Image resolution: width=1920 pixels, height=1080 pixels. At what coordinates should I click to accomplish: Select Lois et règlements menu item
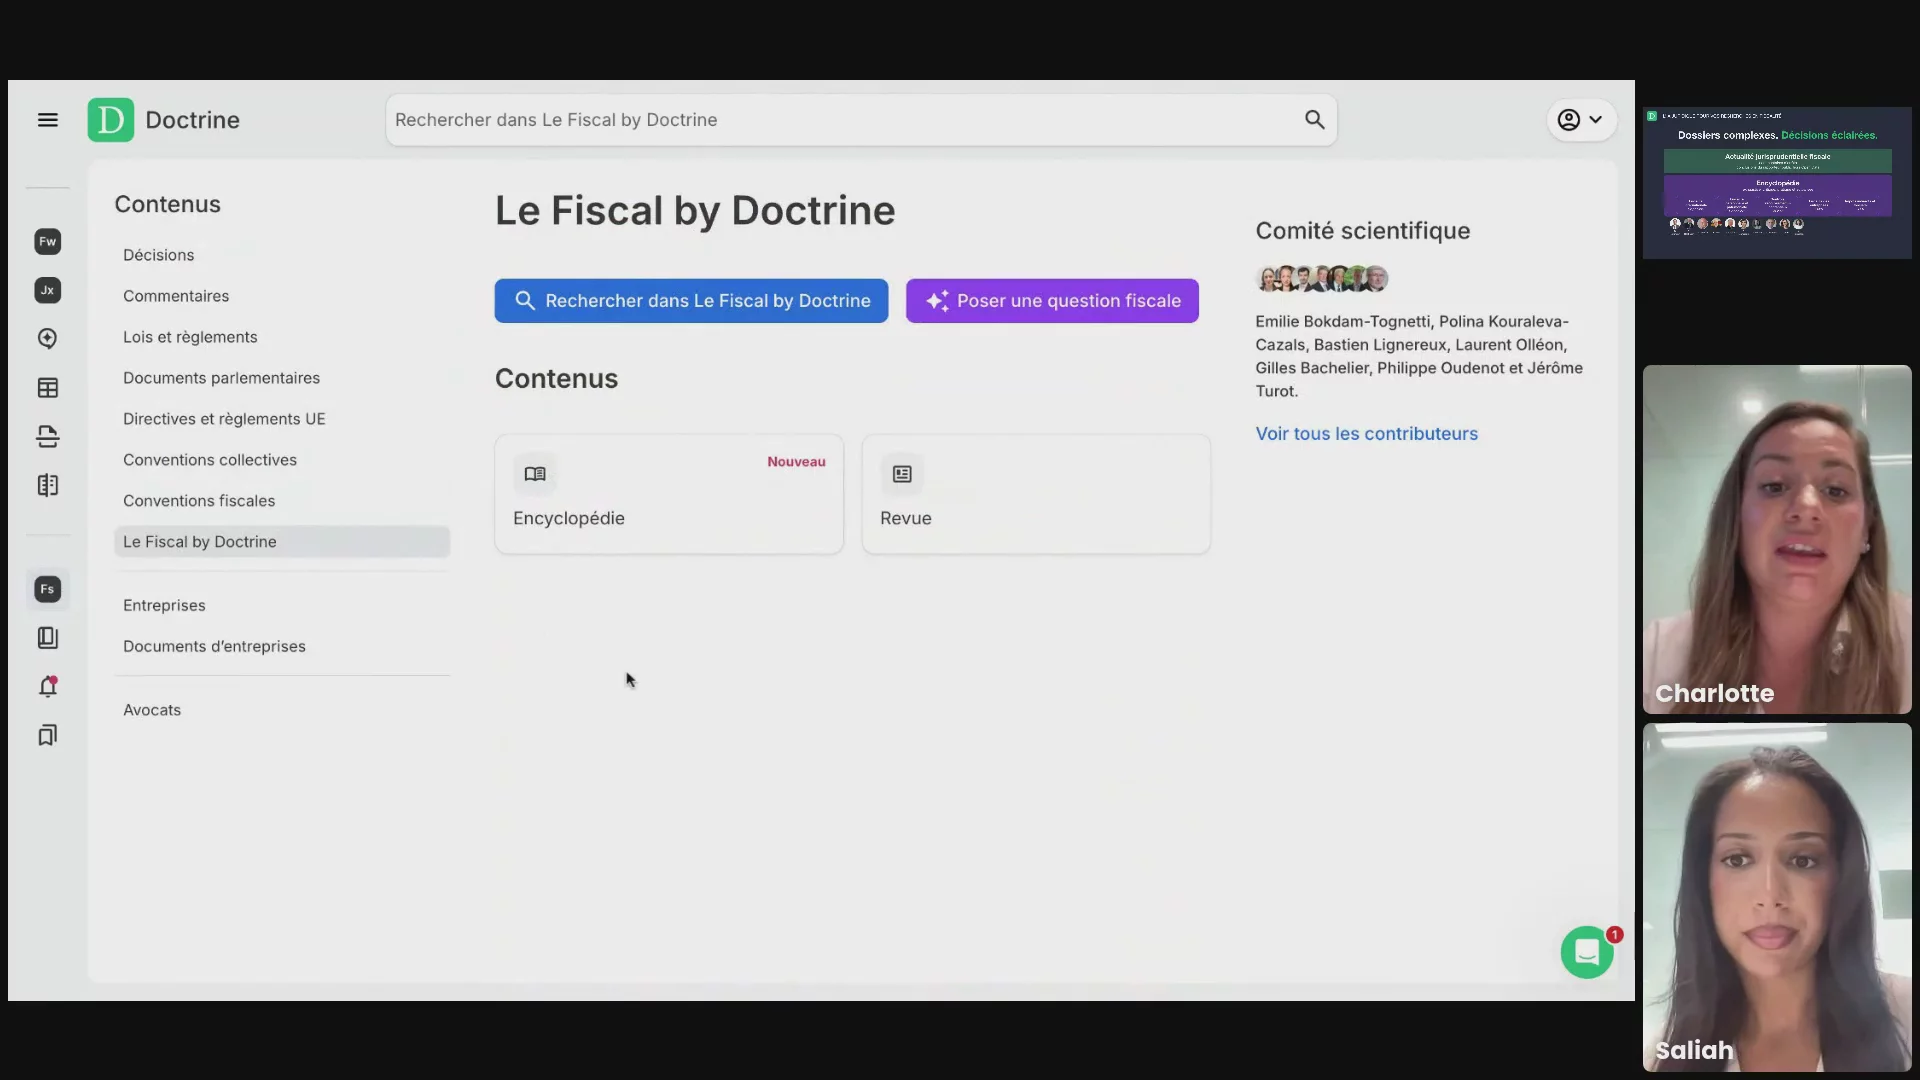pos(190,337)
